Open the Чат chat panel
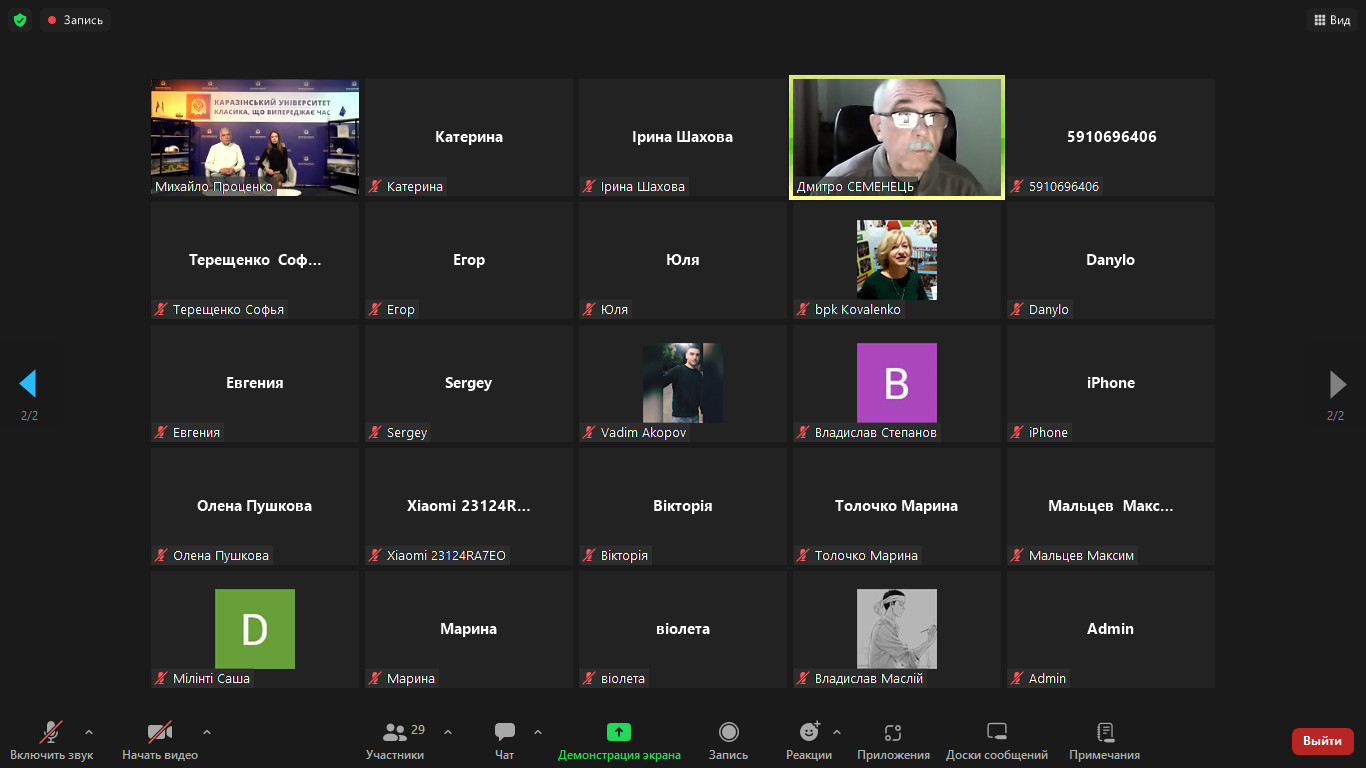This screenshot has width=1366, height=768. tap(505, 740)
